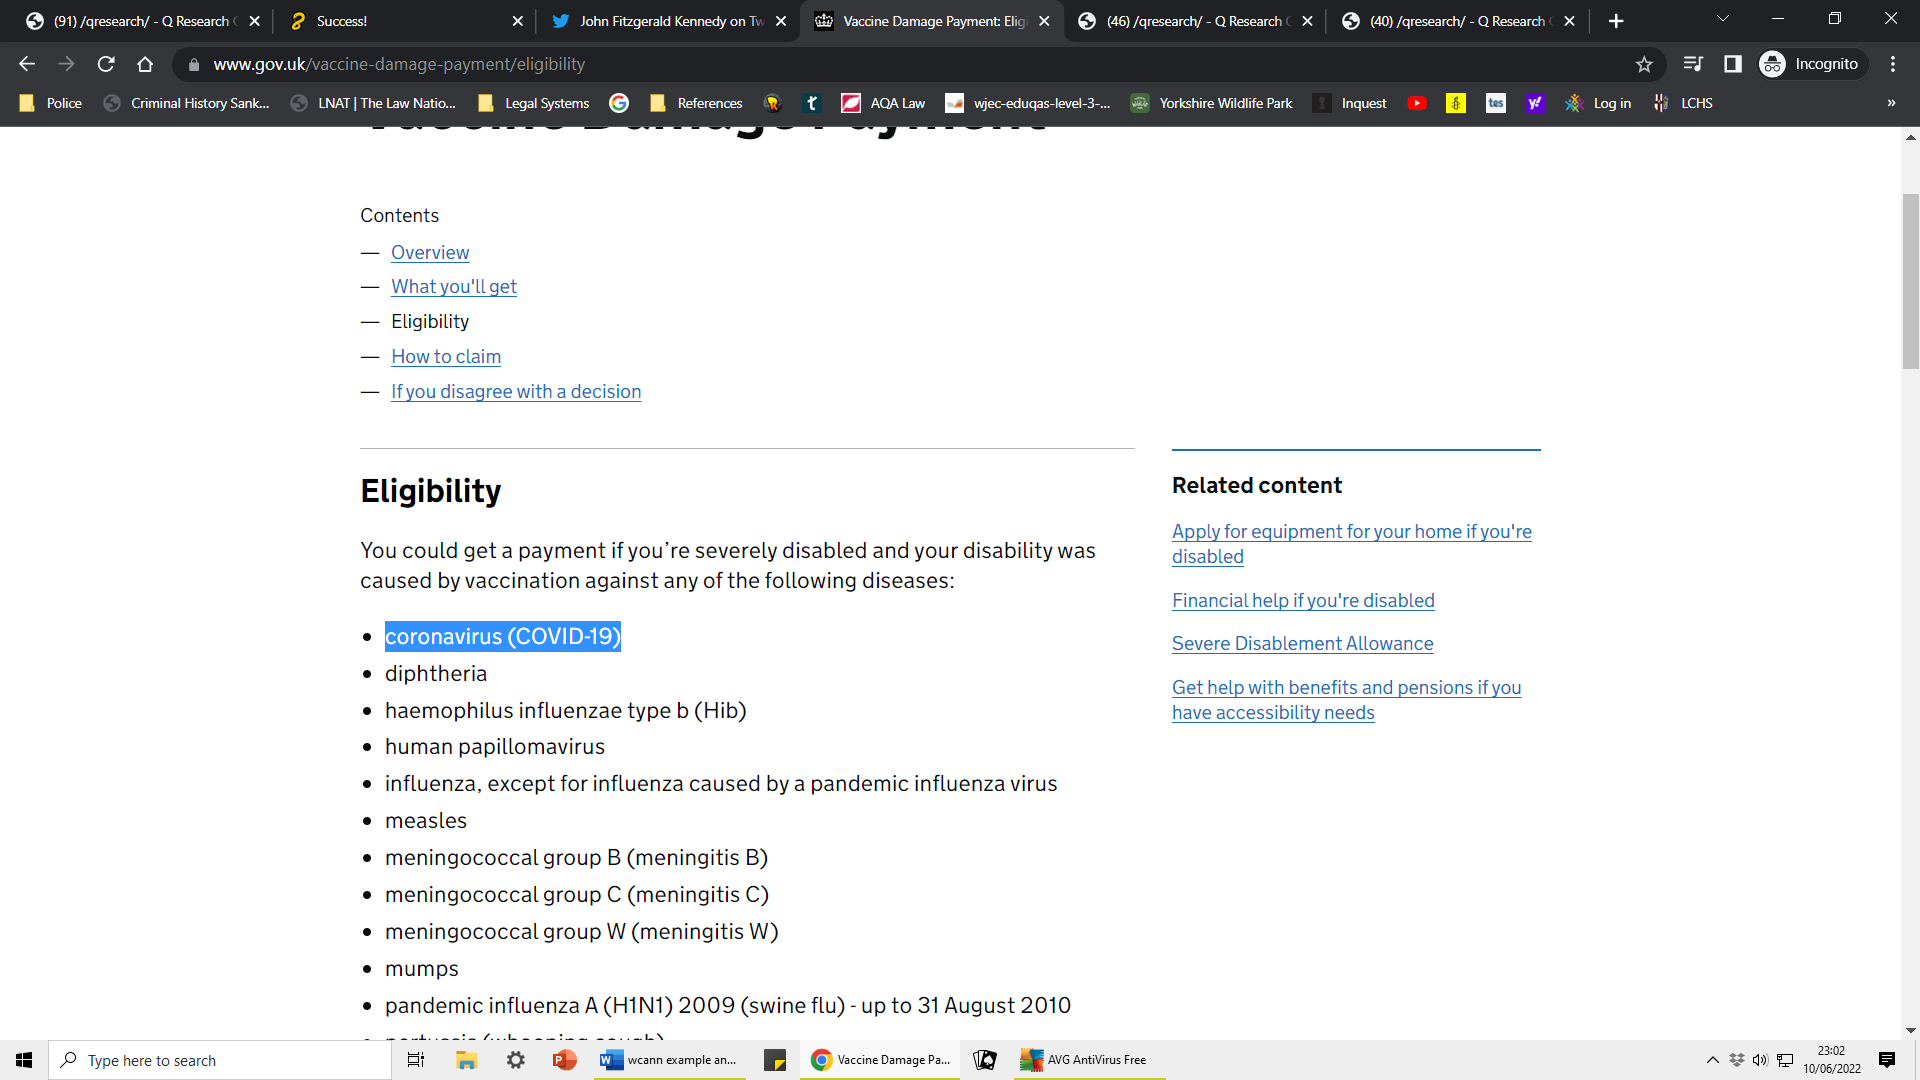Viewport: 1920px width, 1080px height.
Task: Open AVG AntiVirus Free from taskbar
Action: click(x=1087, y=1060)
